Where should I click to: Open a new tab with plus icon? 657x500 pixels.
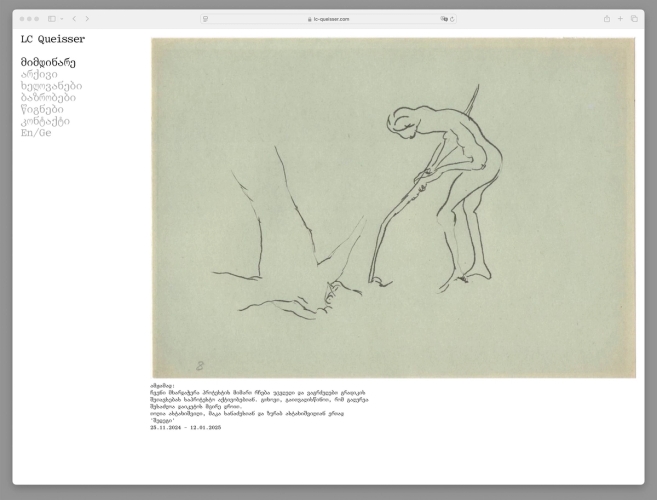[621, 18]
